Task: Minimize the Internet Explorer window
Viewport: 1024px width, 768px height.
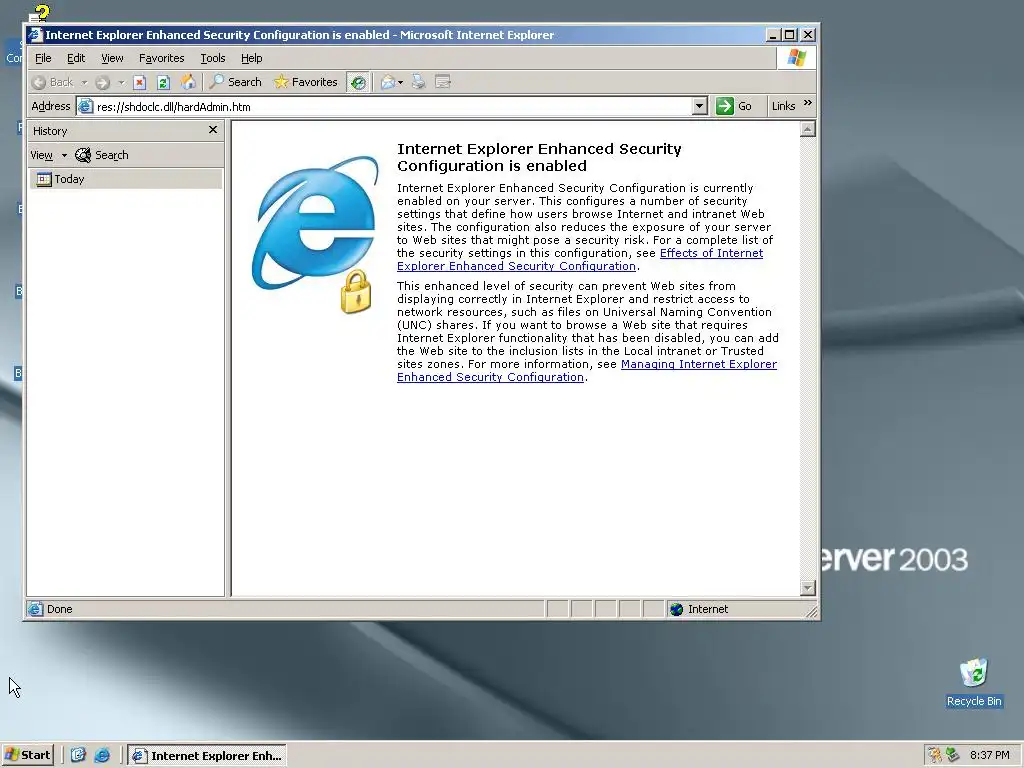Action: point(773,35)
